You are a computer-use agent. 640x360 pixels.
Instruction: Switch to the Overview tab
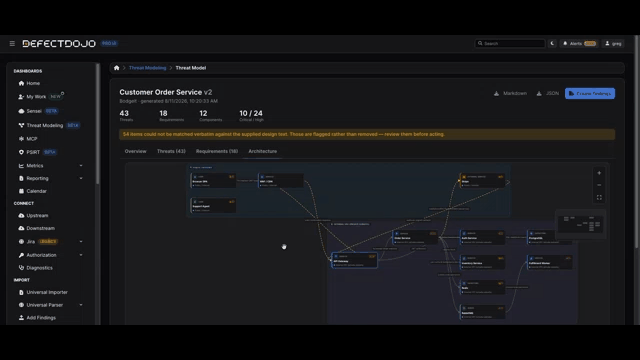[x=136, y=151]
